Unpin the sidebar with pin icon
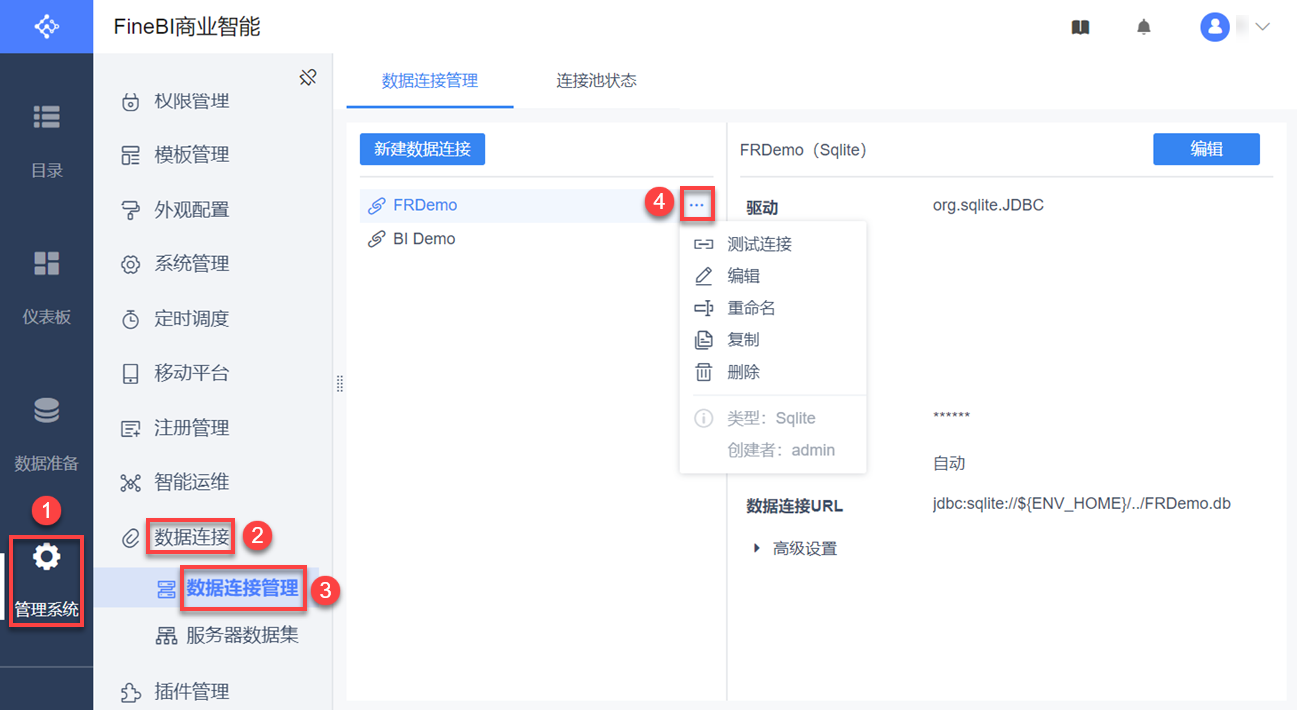1297x710 pixels. point(308,77)
